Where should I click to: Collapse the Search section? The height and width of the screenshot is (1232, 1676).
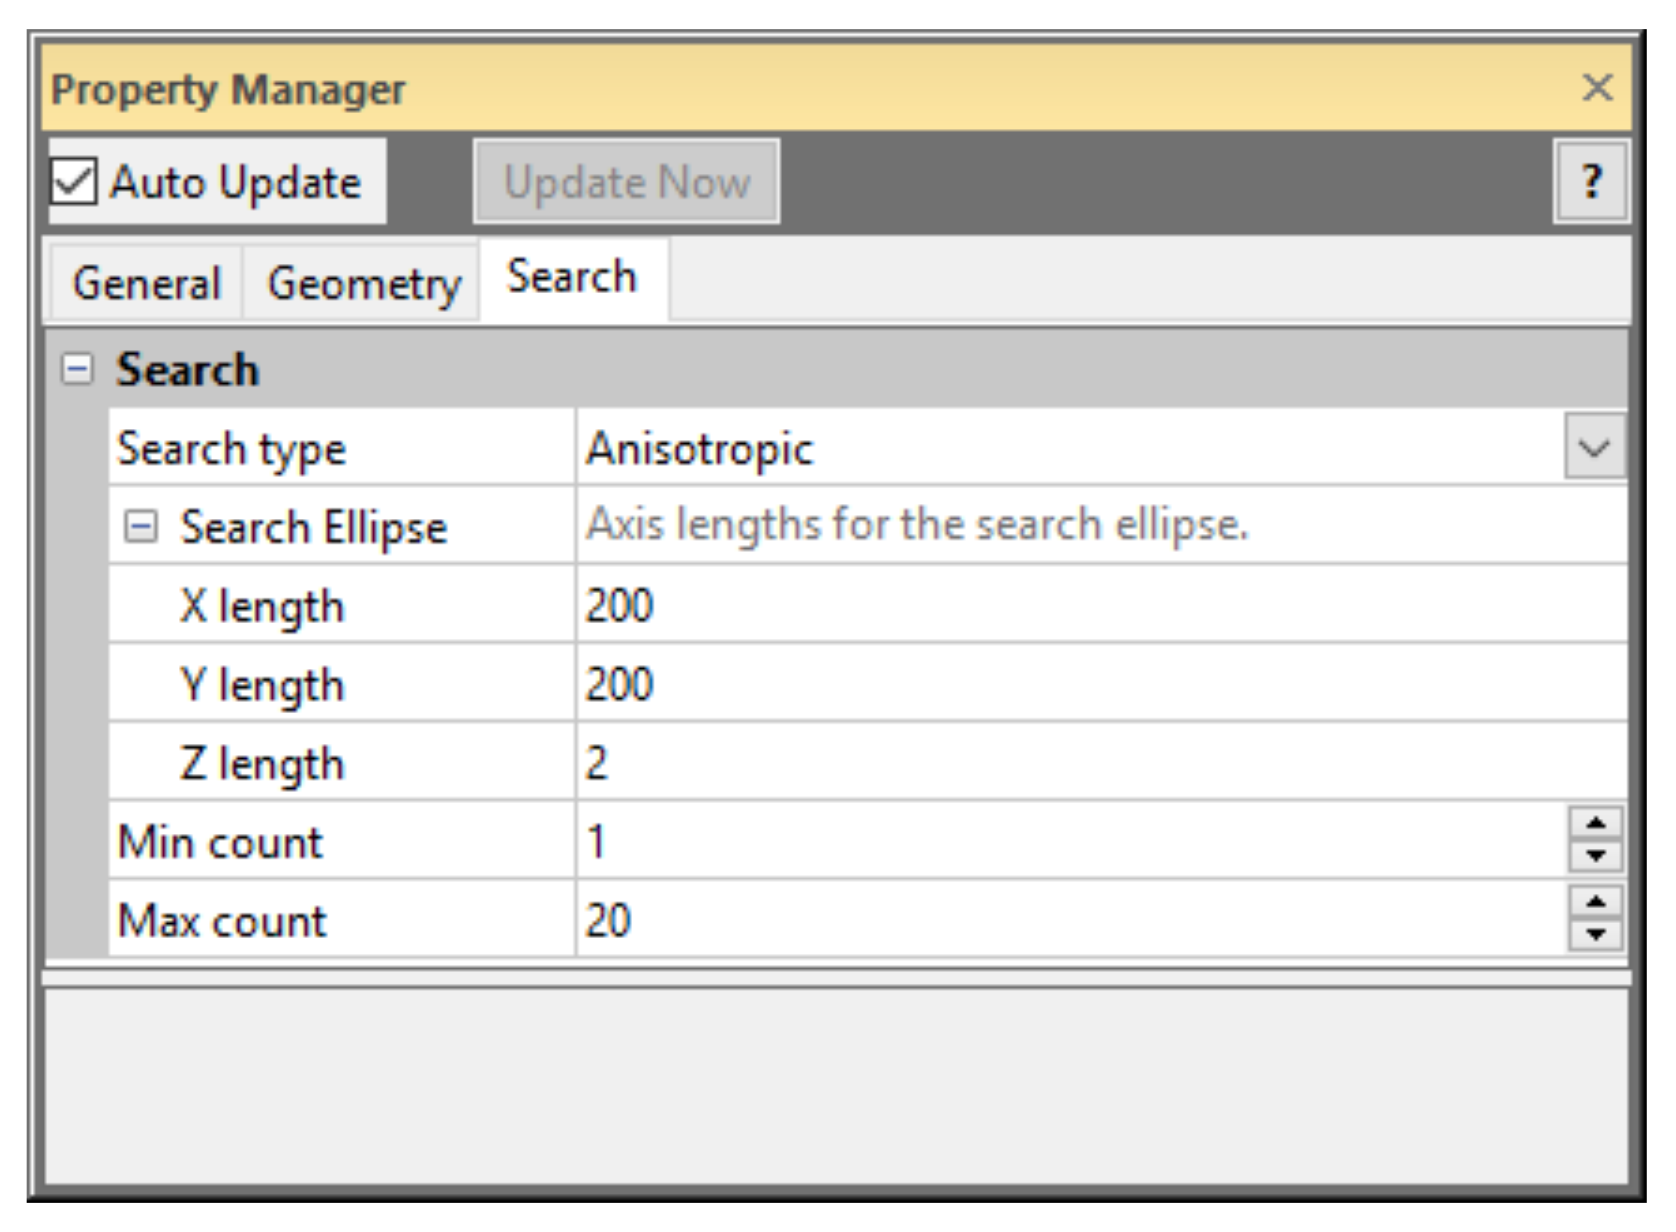(77, 370)
